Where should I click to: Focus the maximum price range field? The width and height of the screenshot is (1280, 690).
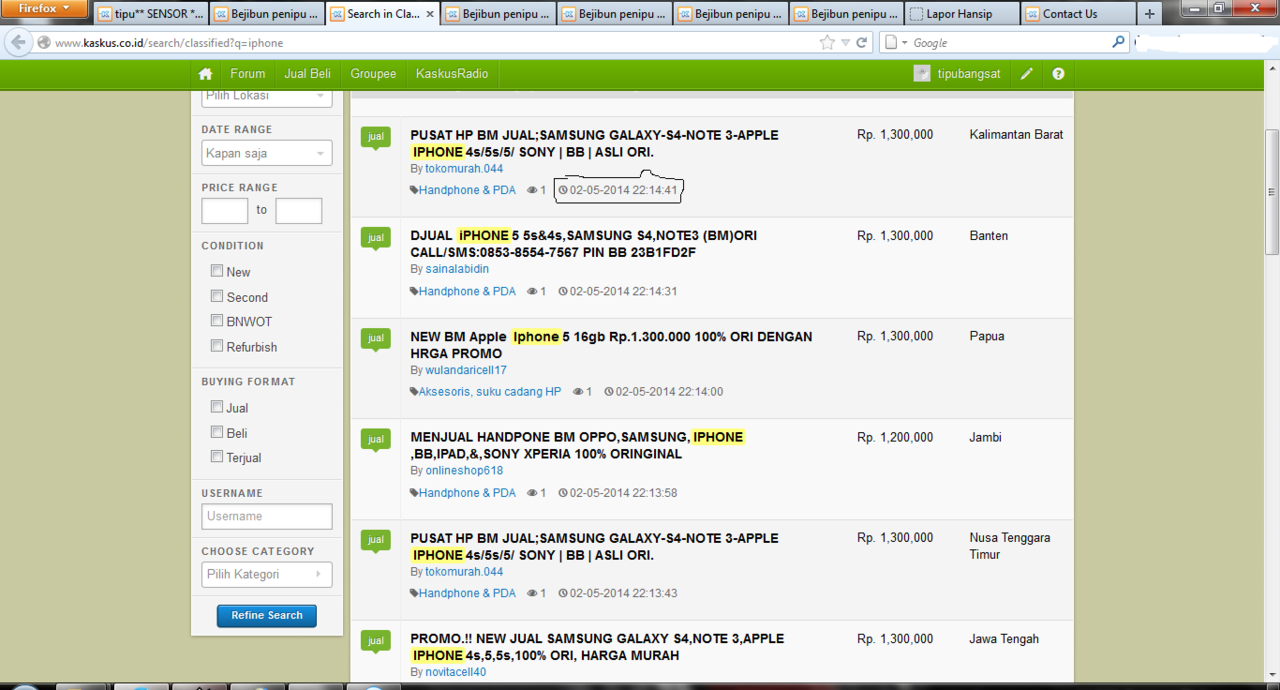point(299,211)
